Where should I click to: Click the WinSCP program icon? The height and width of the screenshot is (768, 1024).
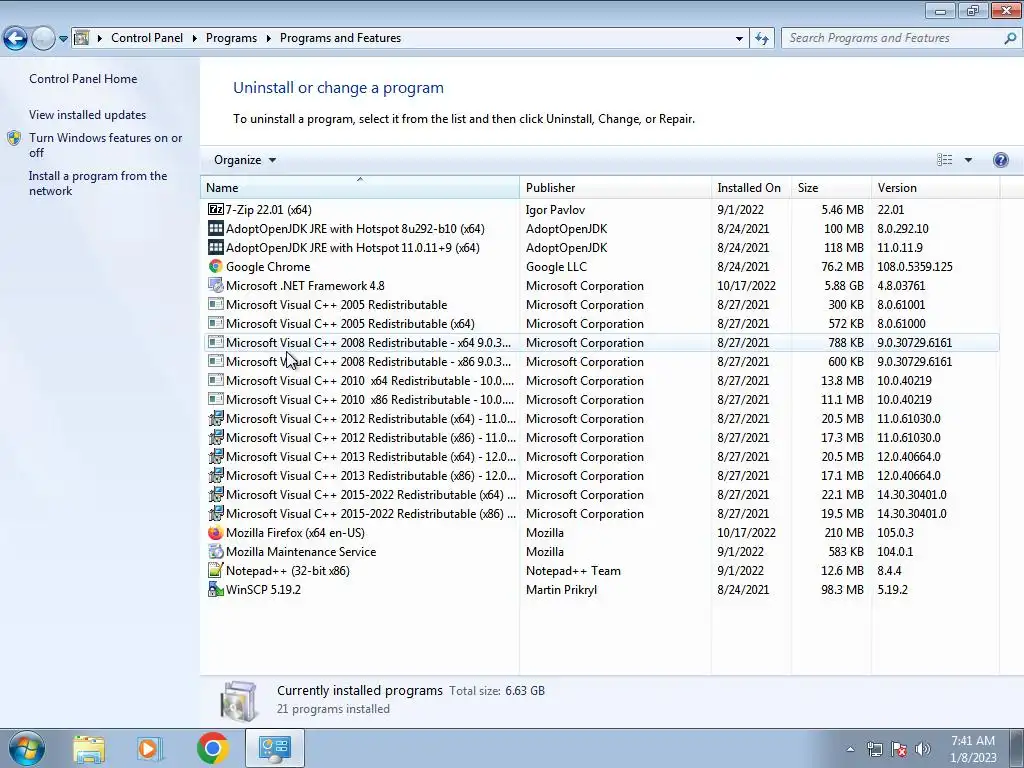click(x=216, y=590)
